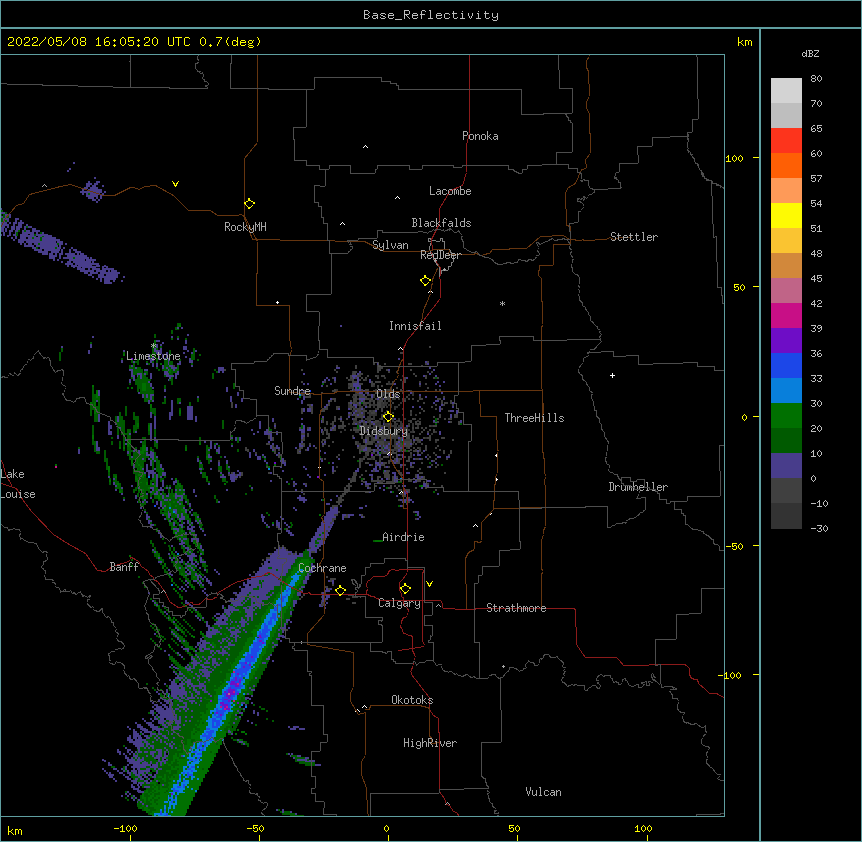The image size is (862, 842).
Task: Click the RockyMH label
Action: pyautogui.click(x=245, y=227)
